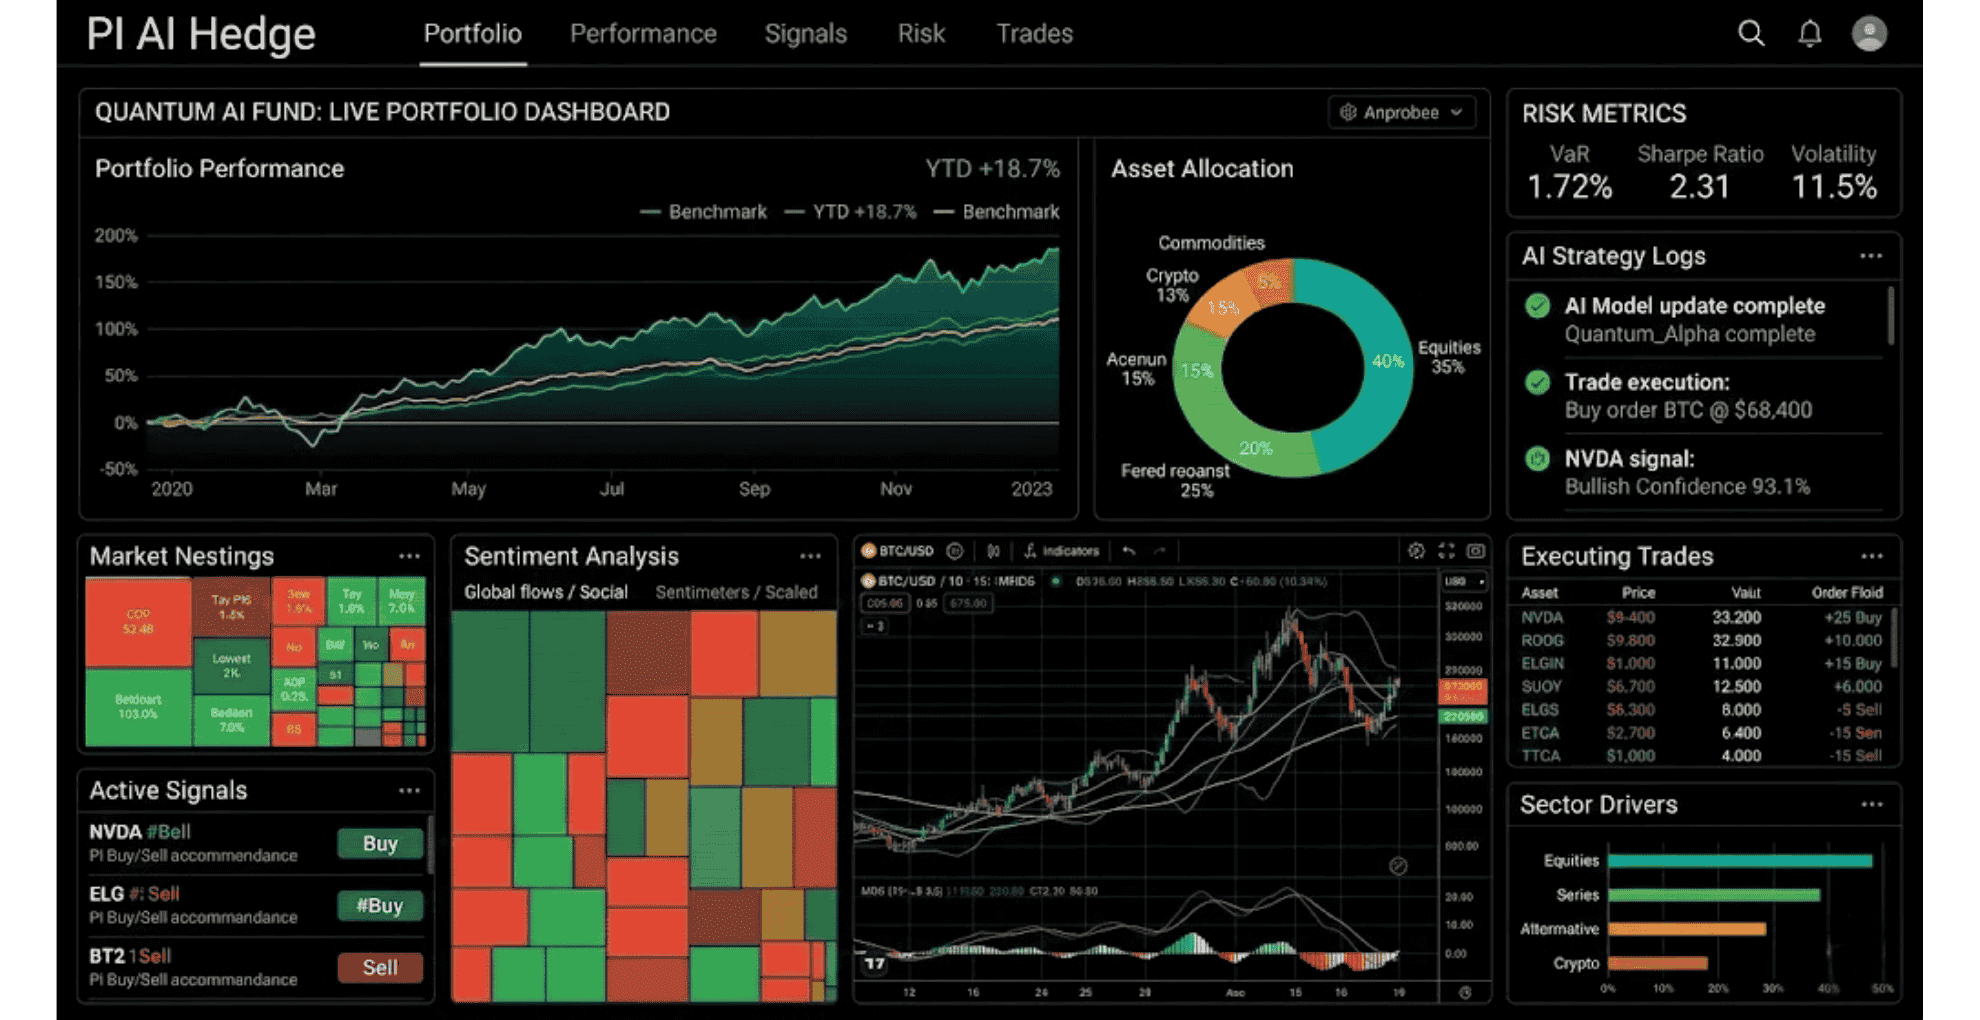Open the AI Strategy Logs options menu
The width and height of the screenshot is (1980, 1020).
[x=1871, y=256]
